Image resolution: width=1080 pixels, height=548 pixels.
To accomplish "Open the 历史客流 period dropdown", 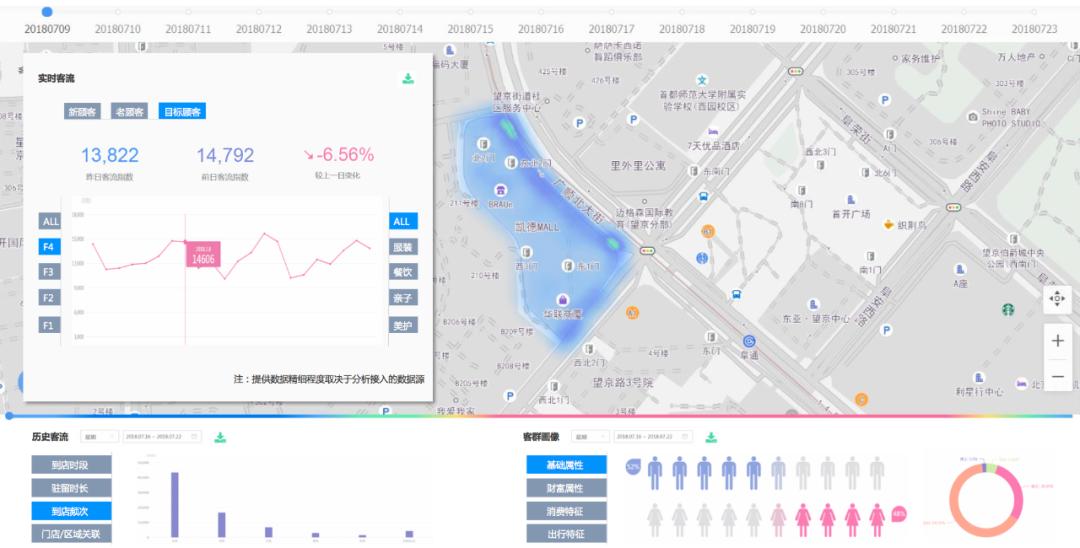I will (100, 437).
